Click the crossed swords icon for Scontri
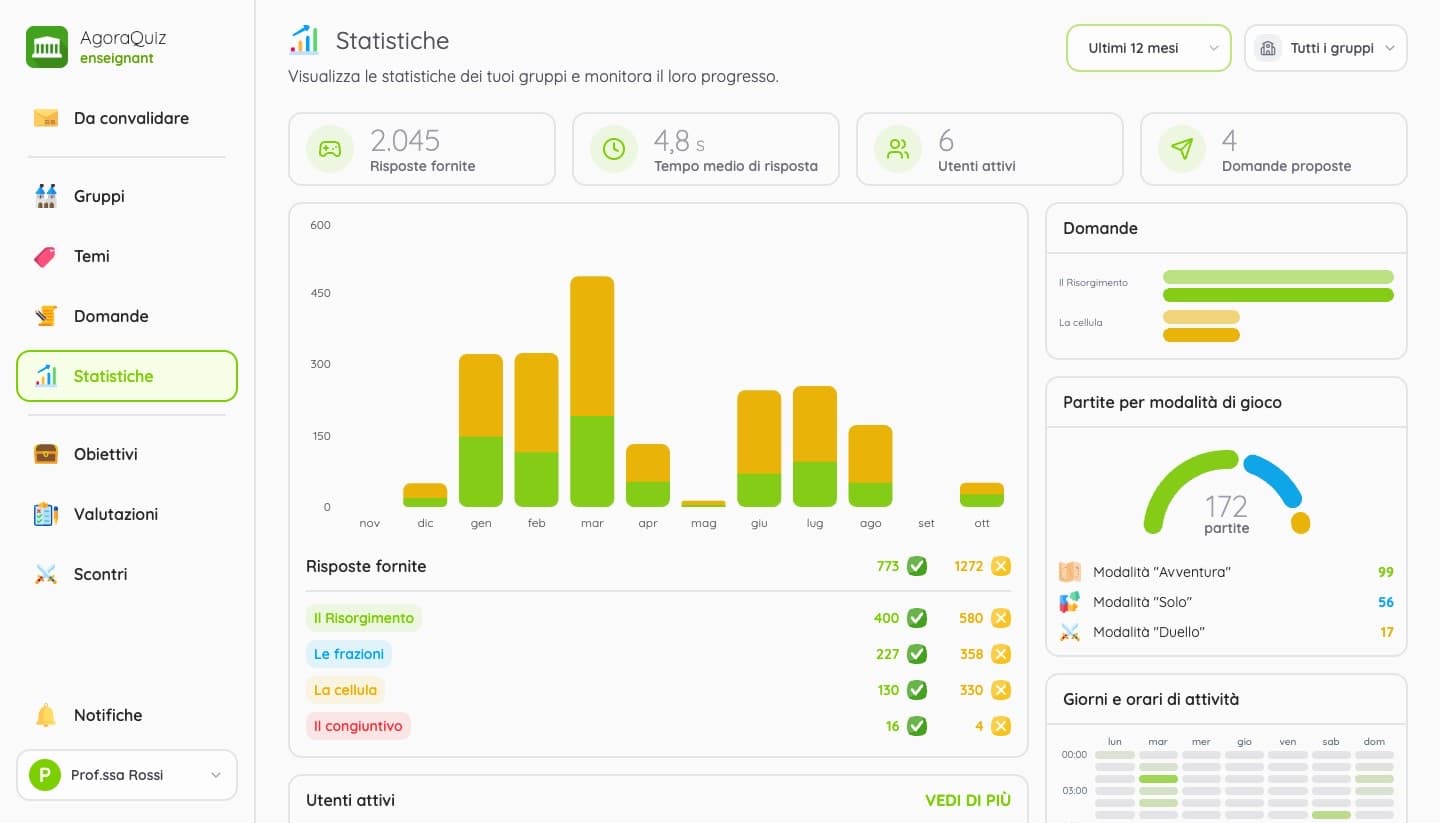The height and width of the screenshot is (823, 1440). click(46, 574)
